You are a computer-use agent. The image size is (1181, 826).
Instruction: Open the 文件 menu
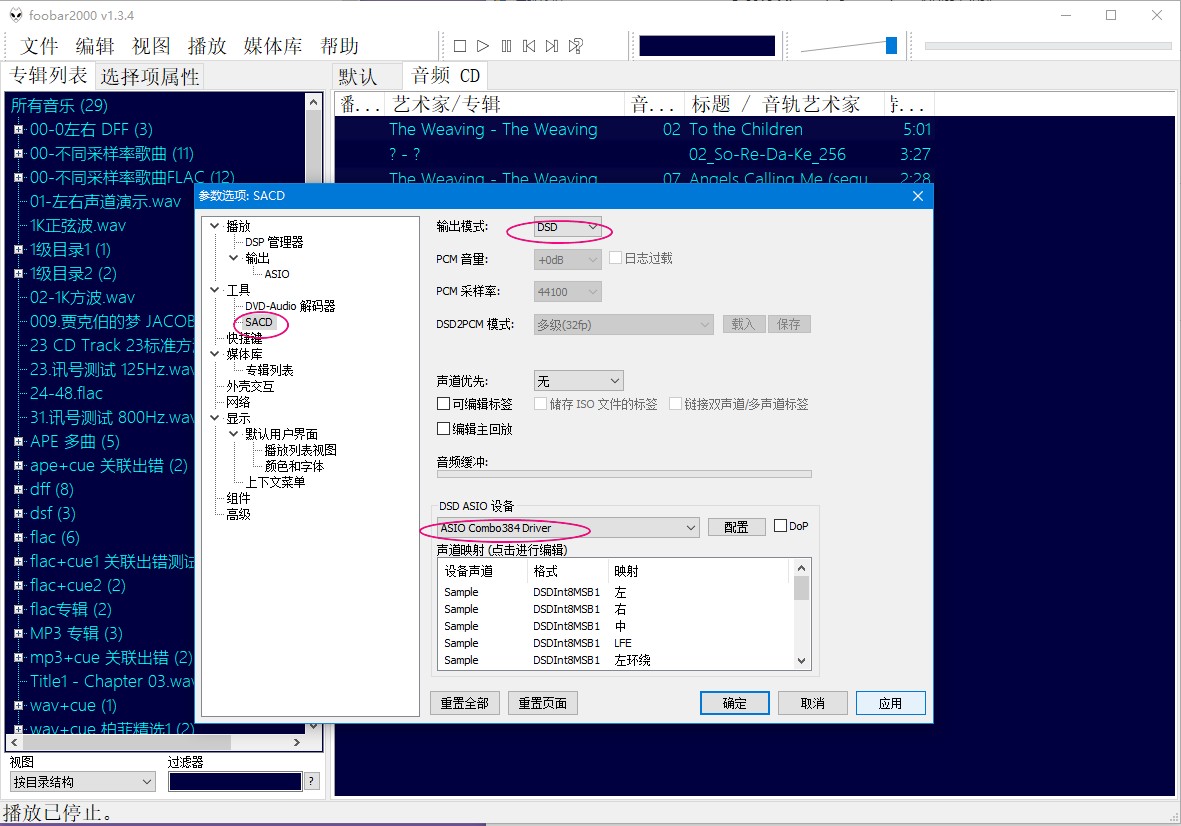[x=39, y=46]
